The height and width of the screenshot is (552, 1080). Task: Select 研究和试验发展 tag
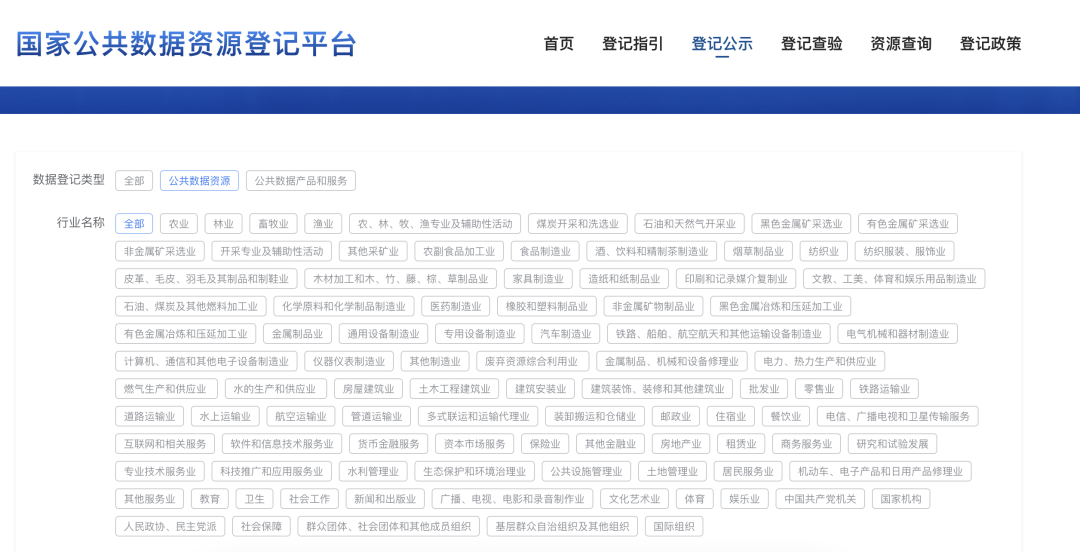tap(893, 444)
